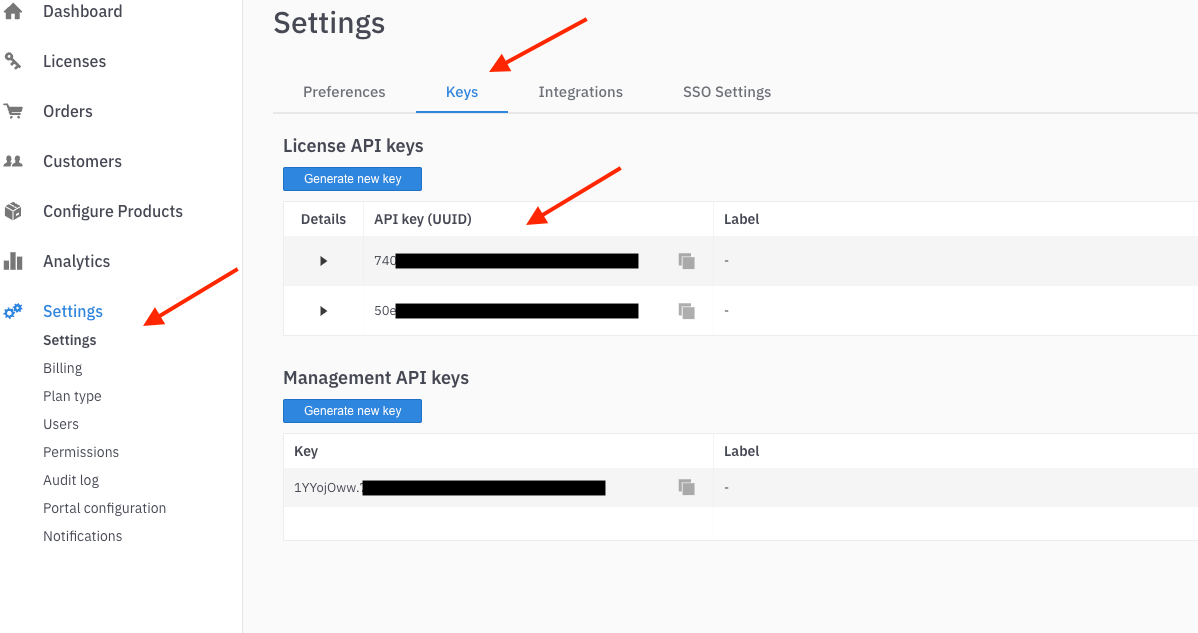Copy the Management API key 1YYojOww
1198x633 pixels.
[x=686, y=487]
